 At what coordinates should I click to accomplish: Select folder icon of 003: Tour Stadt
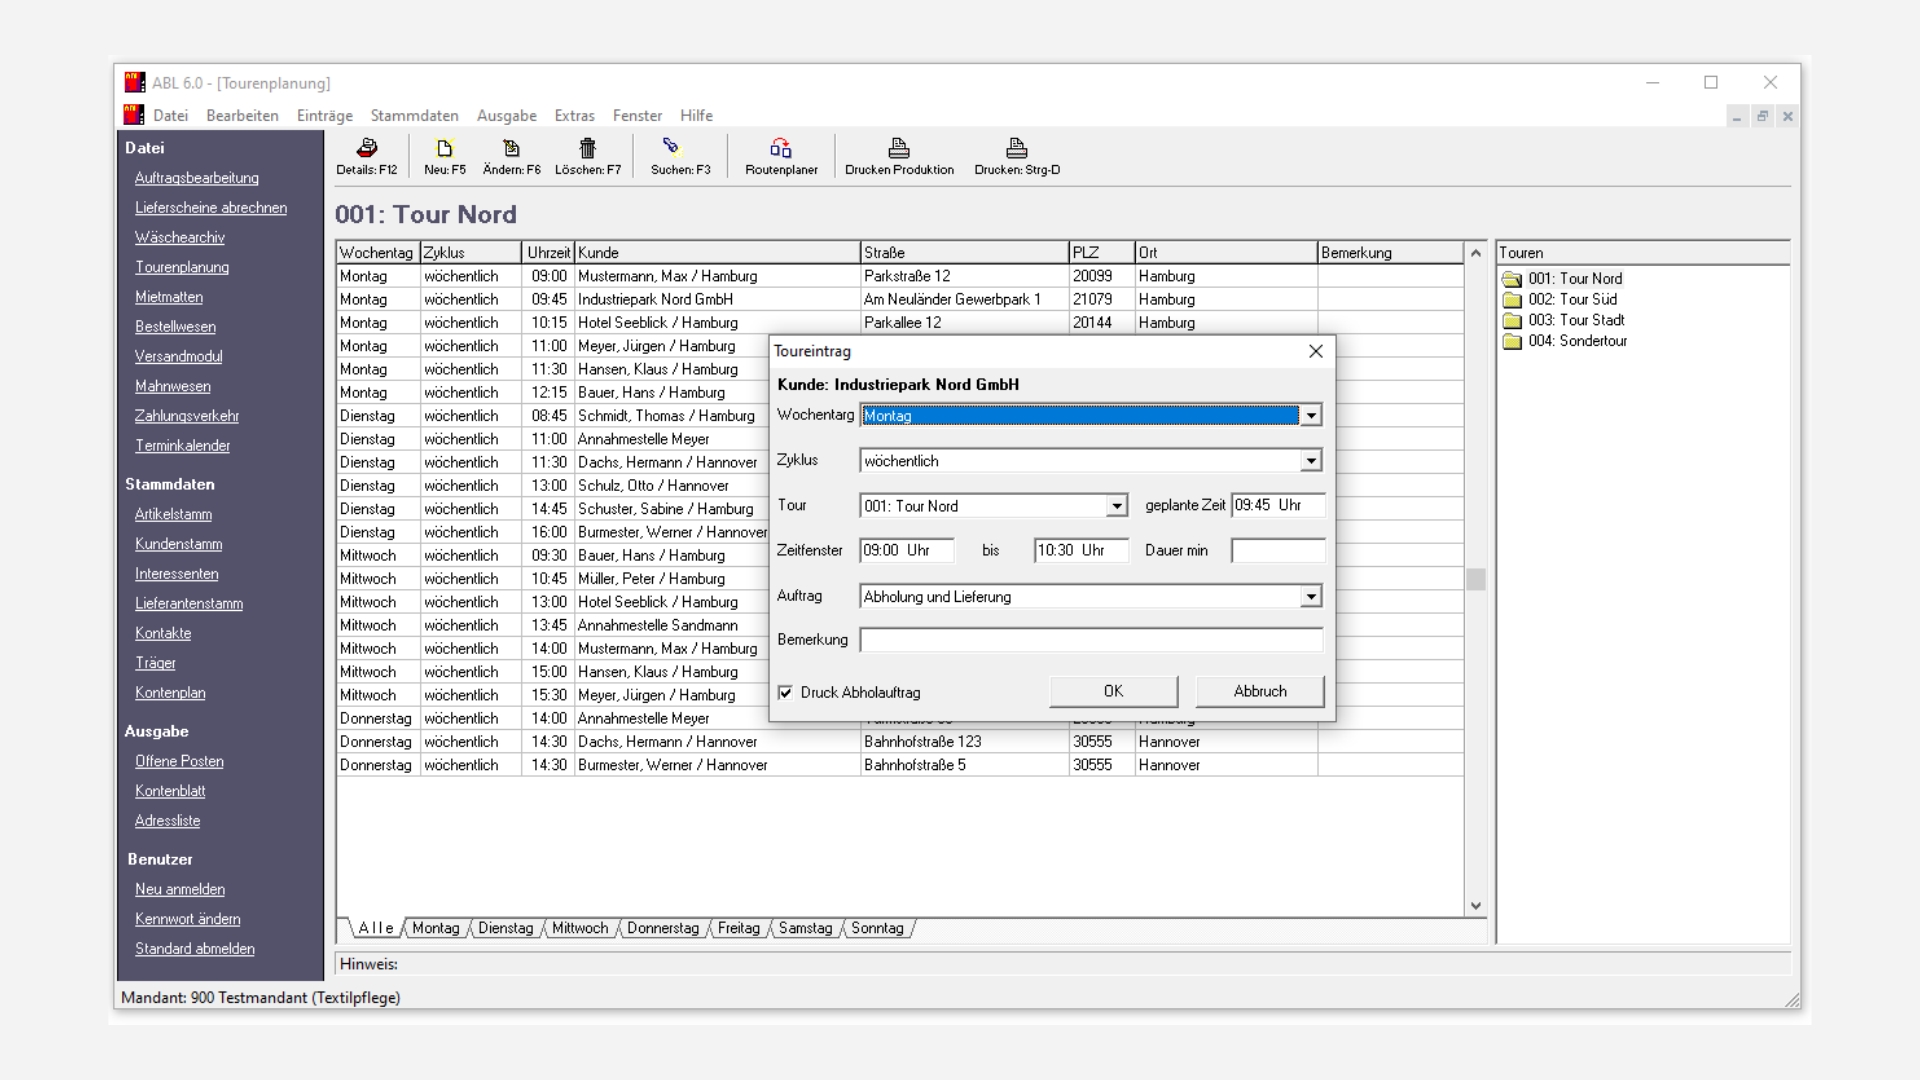[x=1512, y=320]
